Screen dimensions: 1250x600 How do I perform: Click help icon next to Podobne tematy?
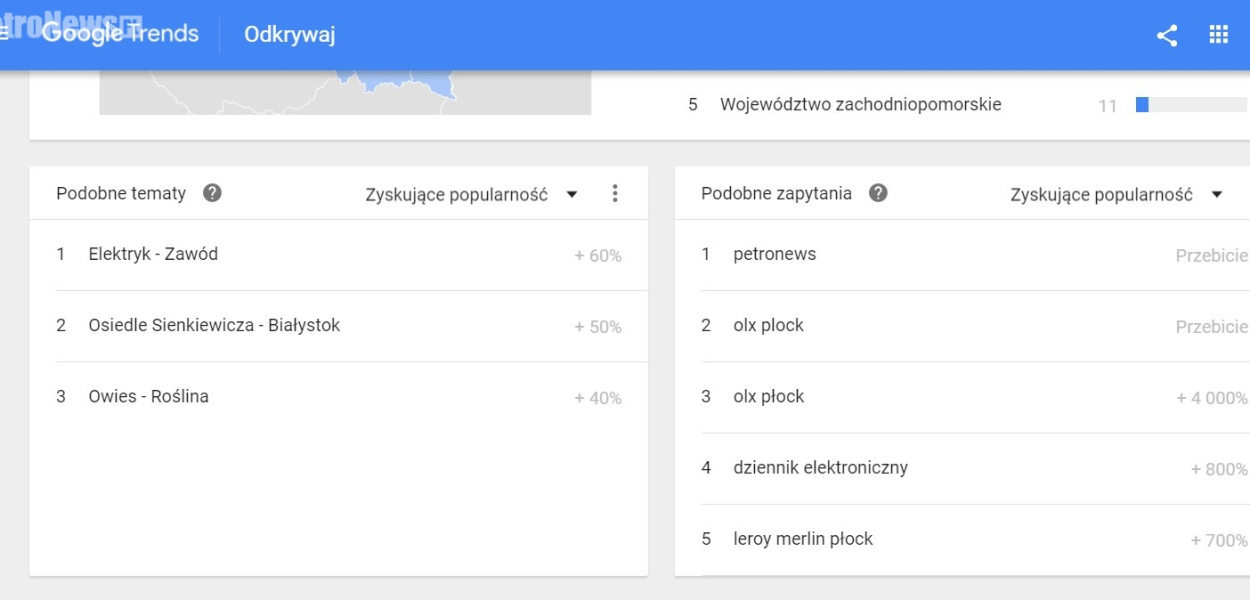coord(212,193)
